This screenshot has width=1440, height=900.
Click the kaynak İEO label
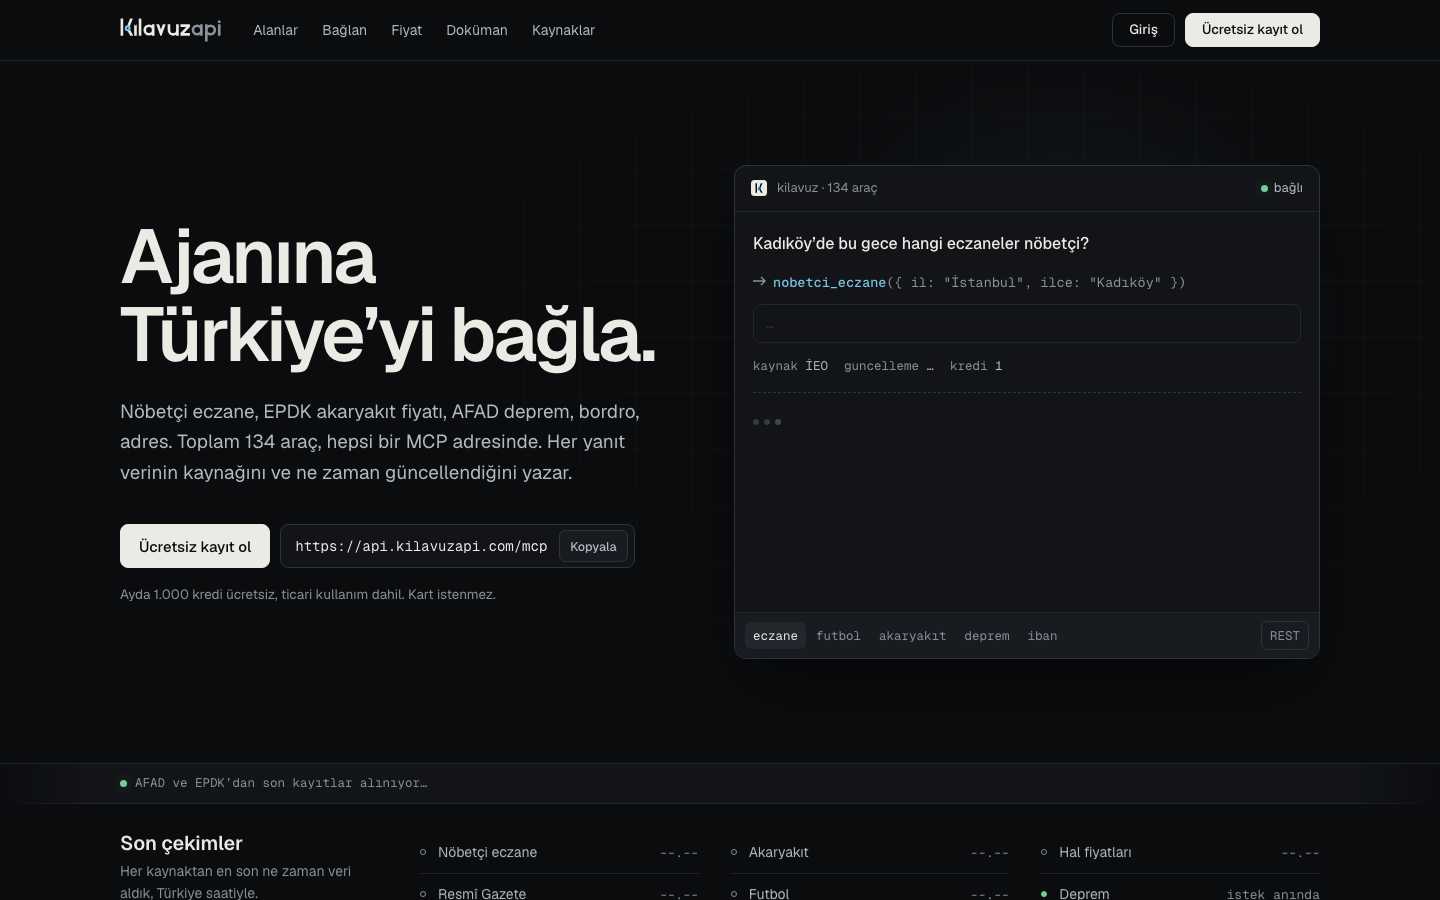tap(790, 366)
